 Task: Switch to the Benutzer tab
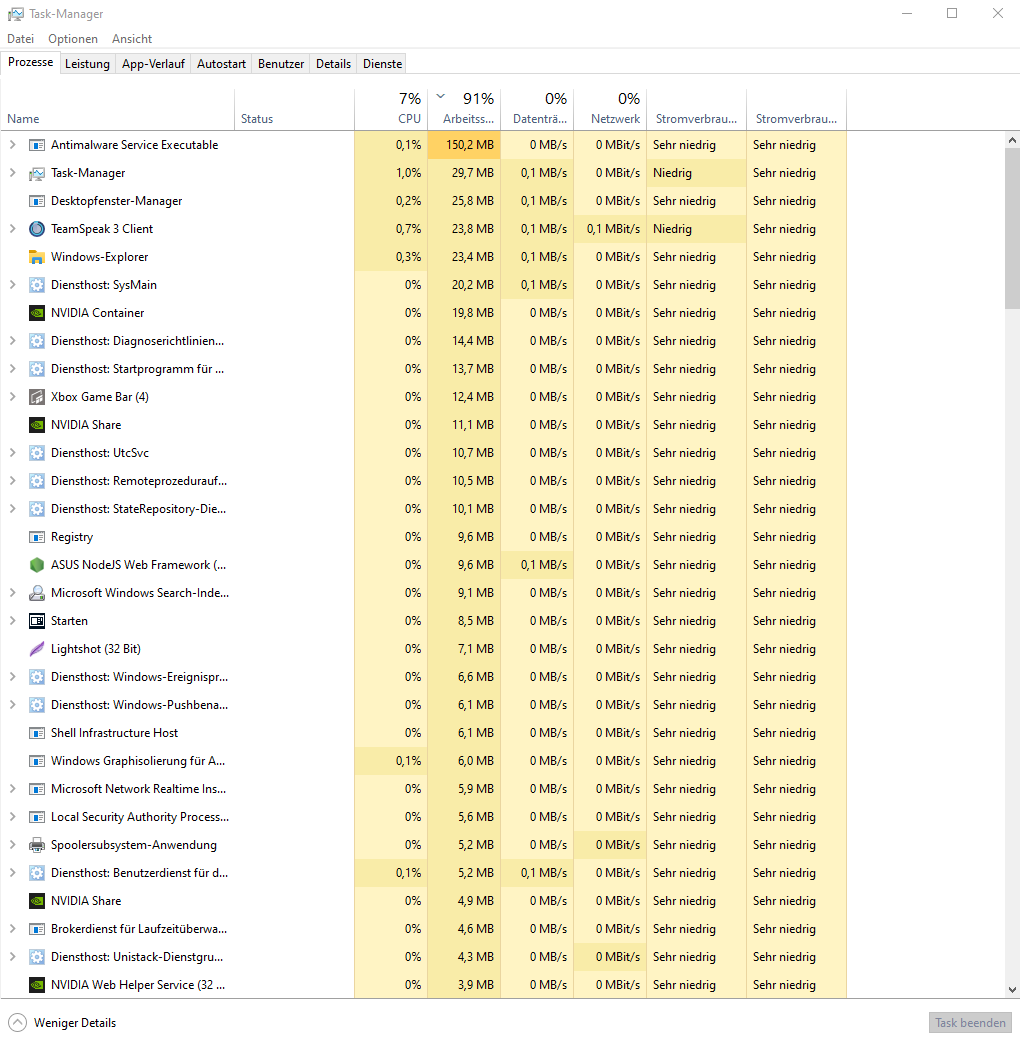pyautogui.click(x=281, y=64)
